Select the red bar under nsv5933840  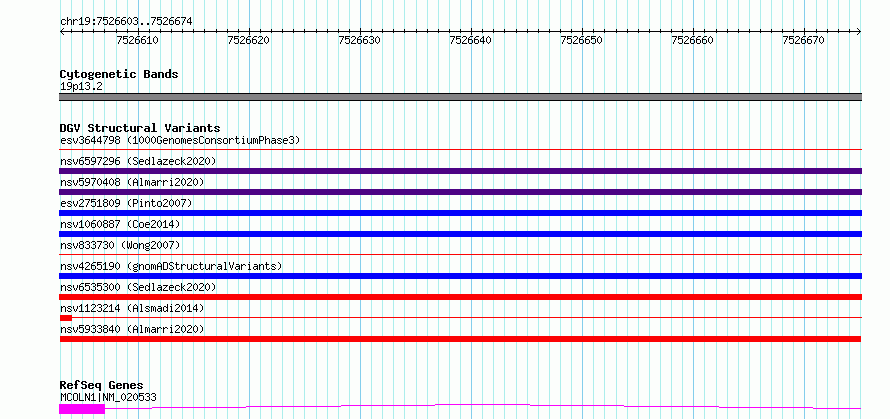pos(460,339)
